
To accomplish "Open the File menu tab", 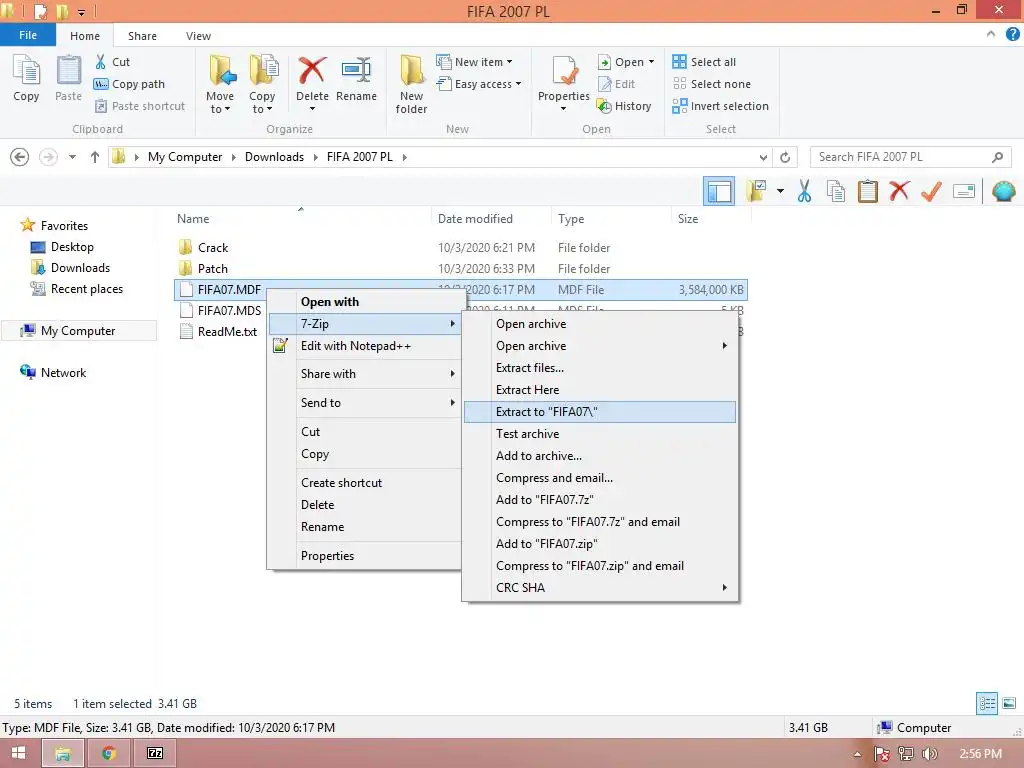I will coord(28,35).
